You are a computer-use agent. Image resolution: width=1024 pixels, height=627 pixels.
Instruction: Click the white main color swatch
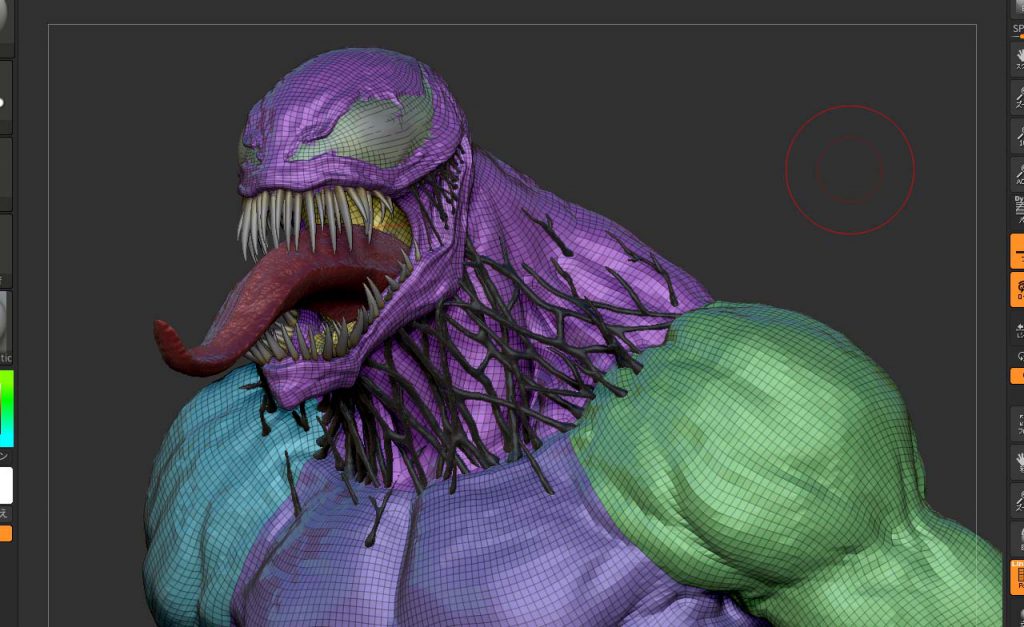point(6,485)
